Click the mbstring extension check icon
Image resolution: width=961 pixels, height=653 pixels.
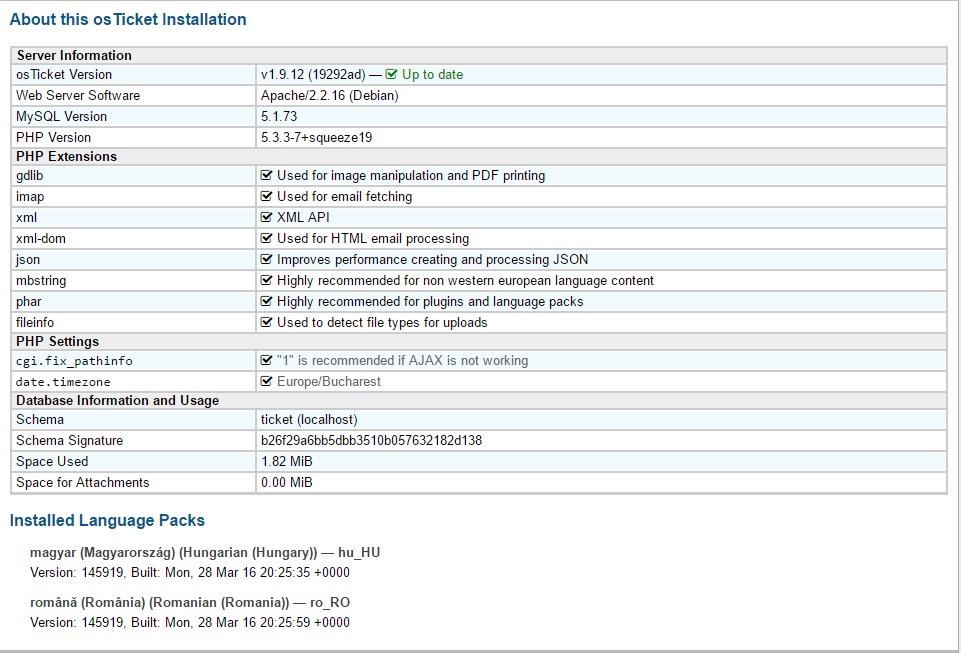267,280
